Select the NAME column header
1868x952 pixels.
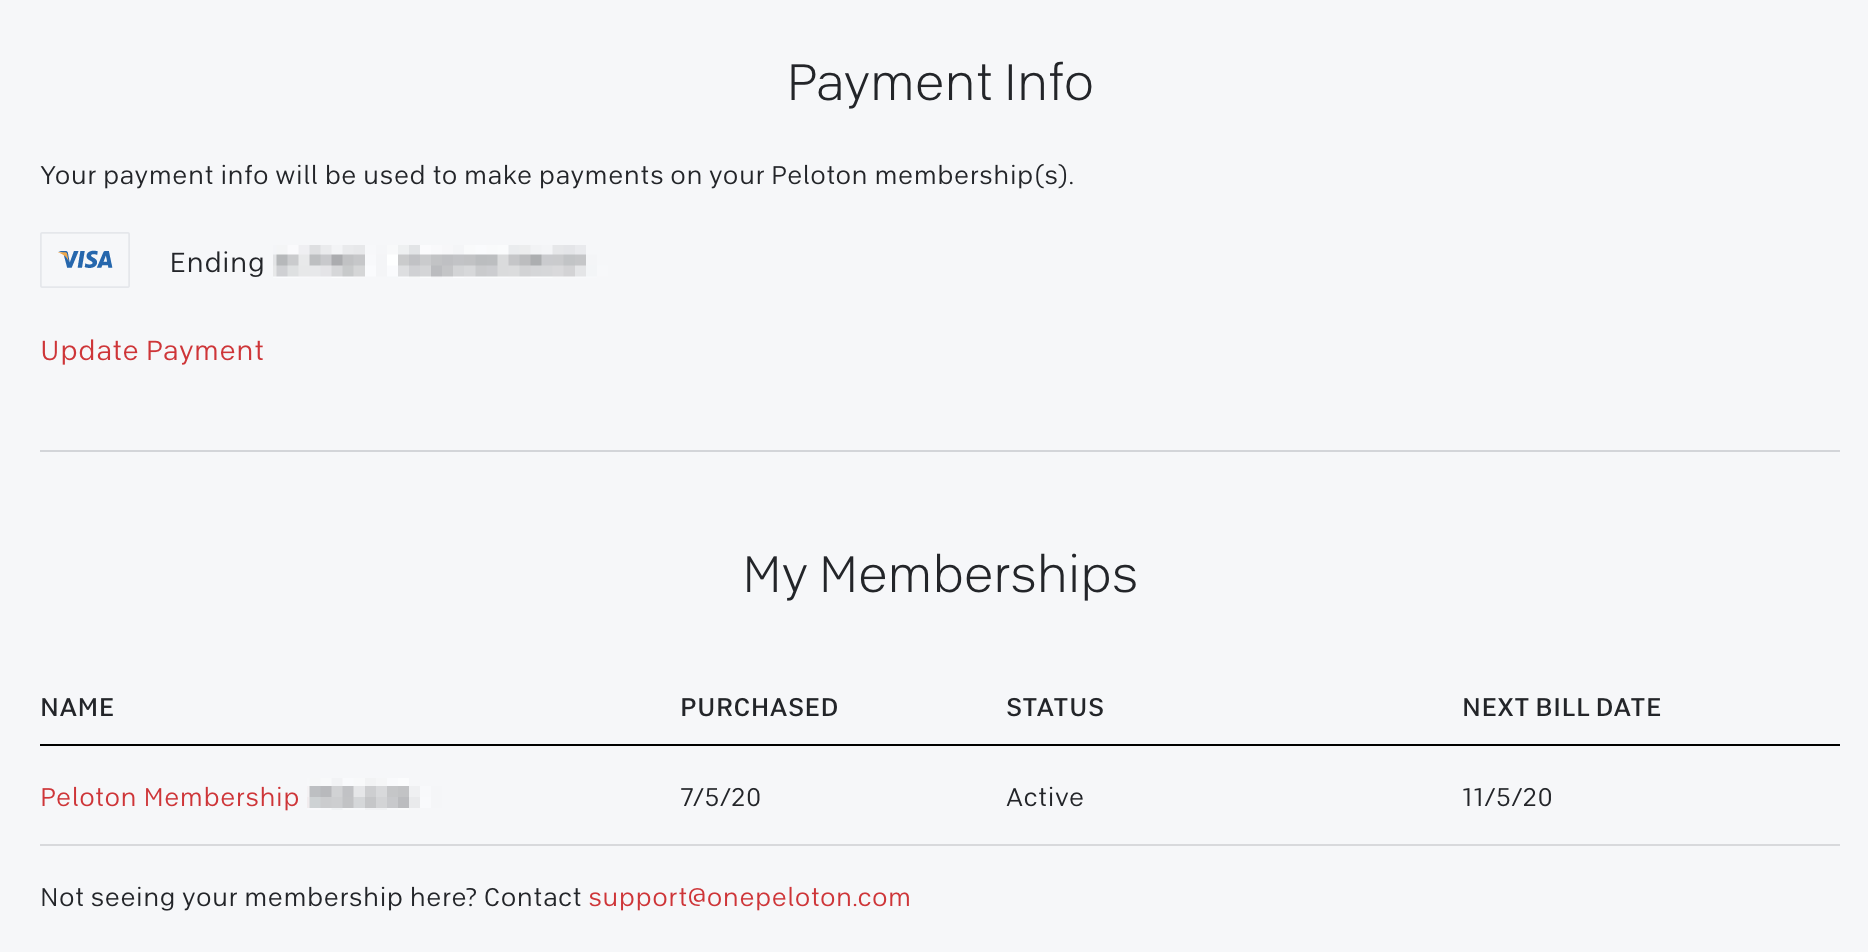click(x=77, y=708)
